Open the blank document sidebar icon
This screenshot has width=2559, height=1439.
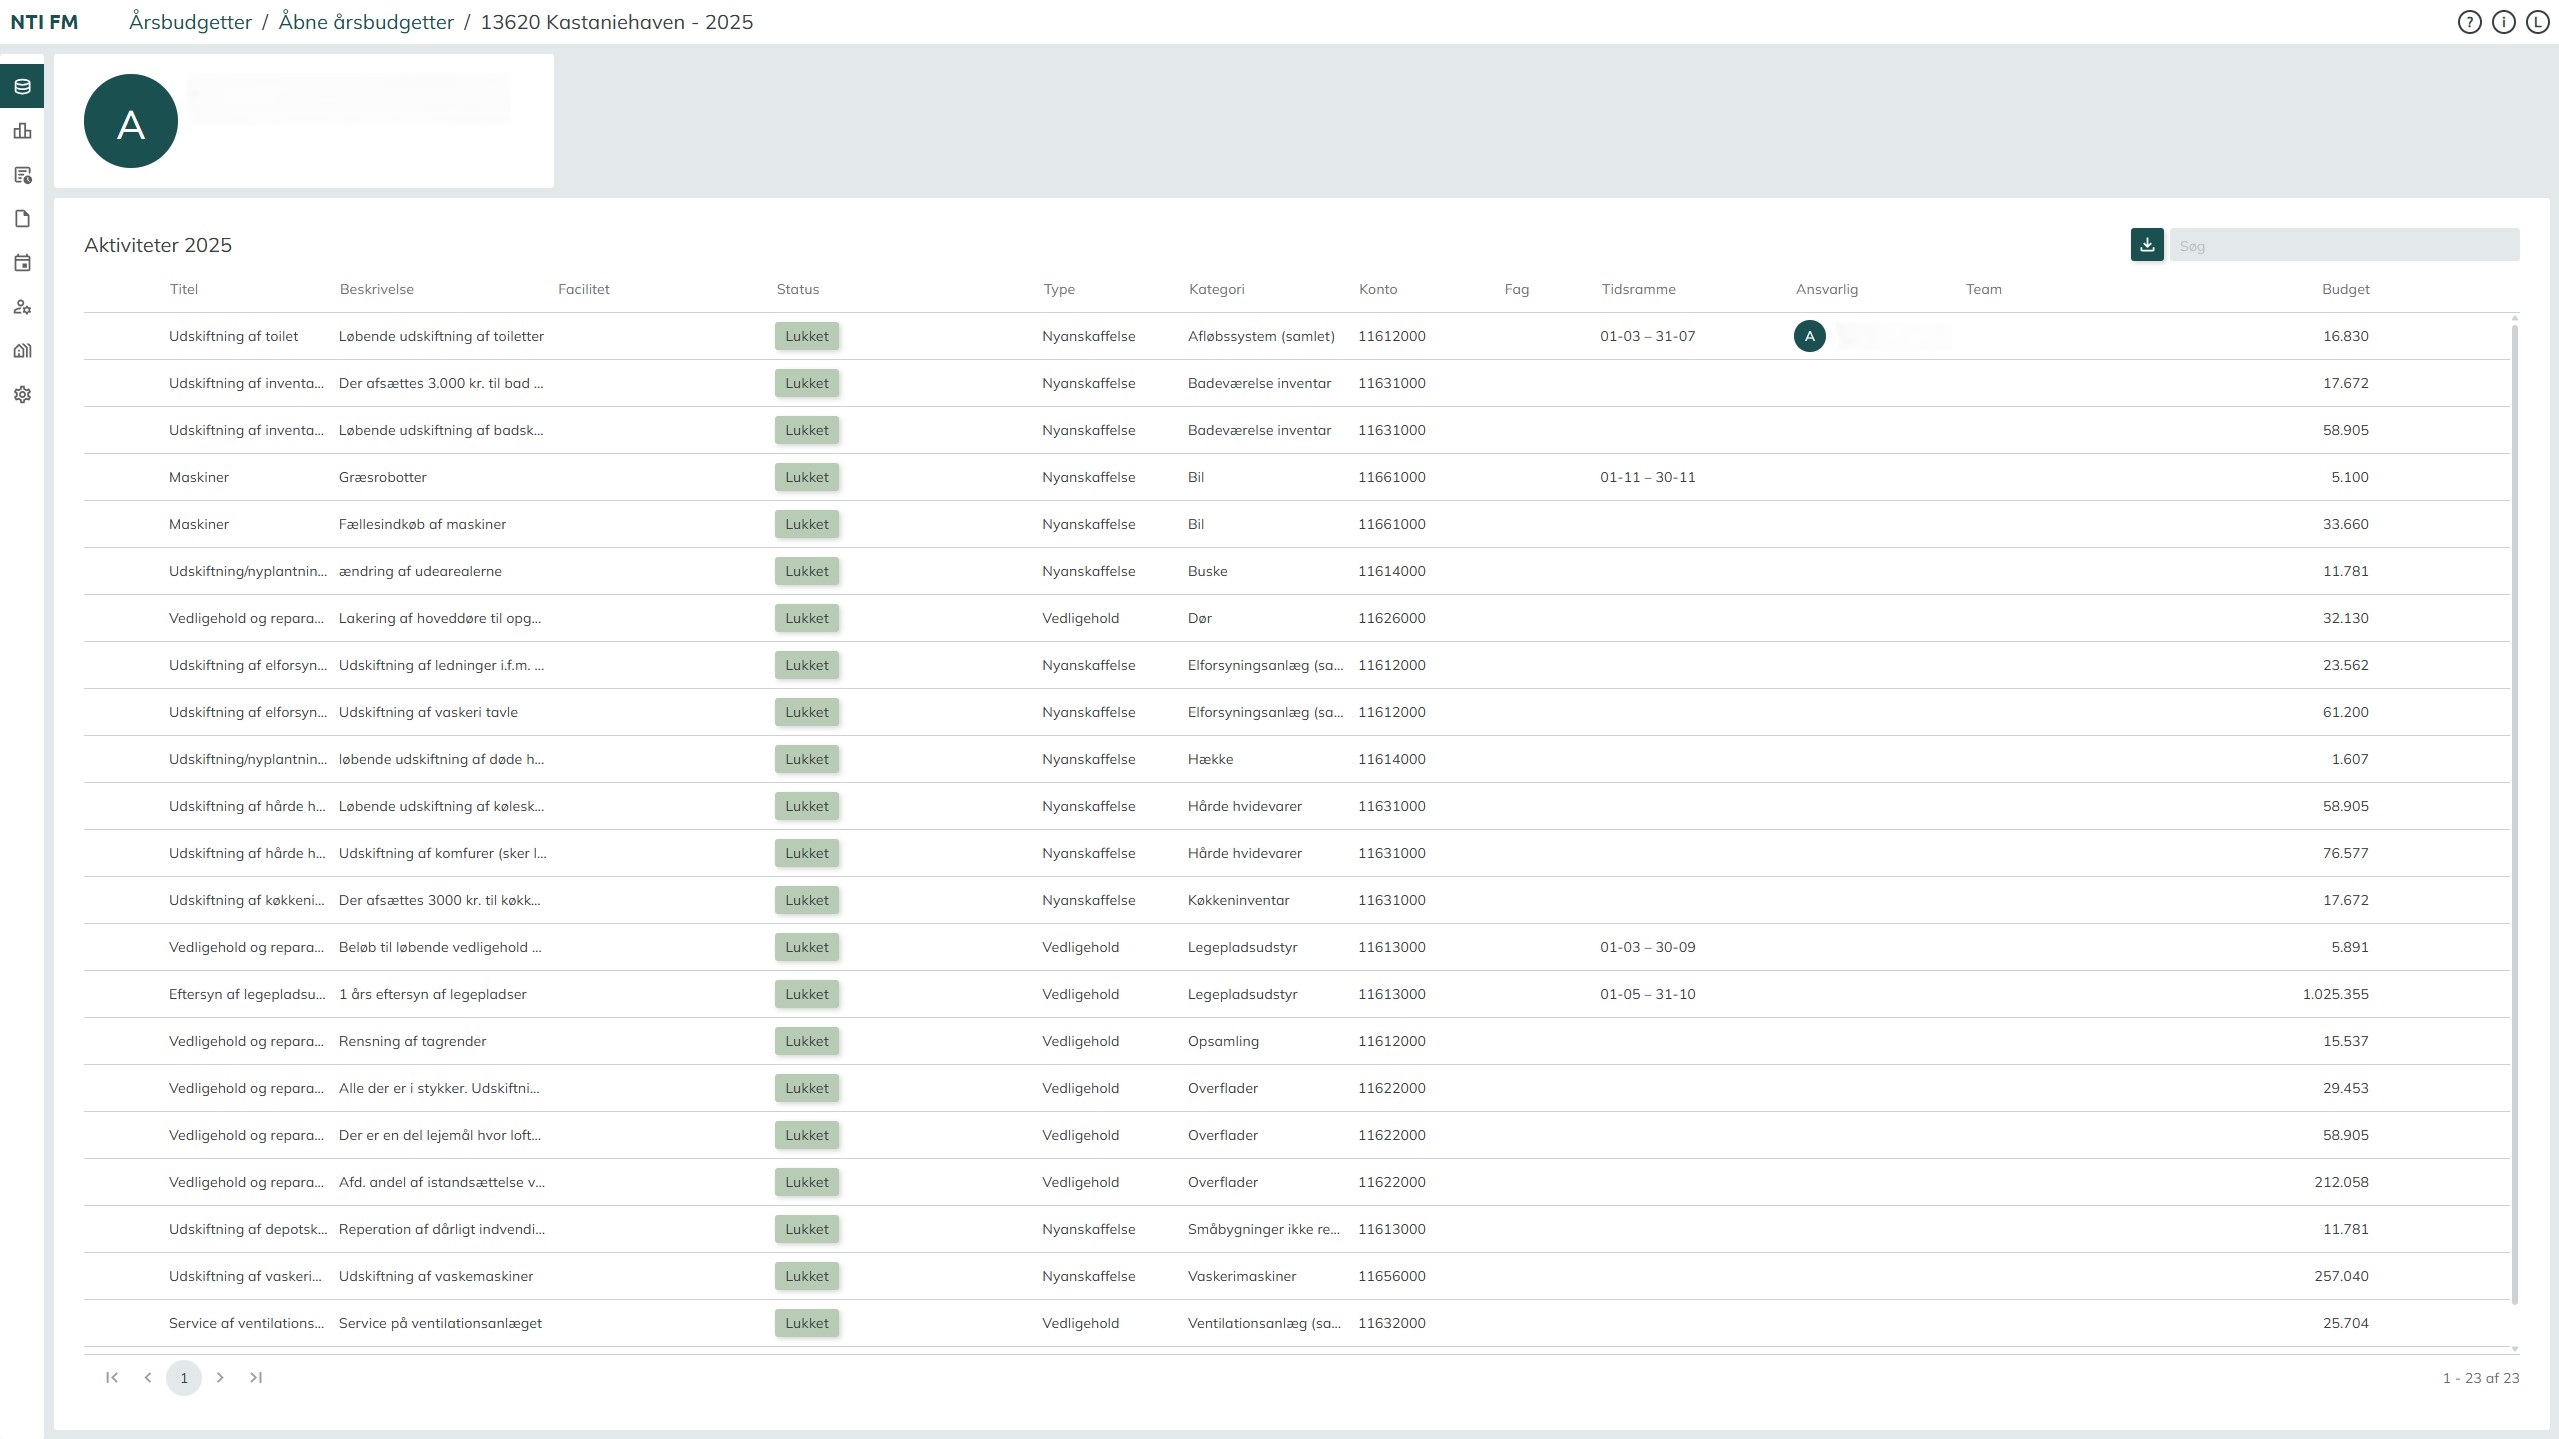22,219
